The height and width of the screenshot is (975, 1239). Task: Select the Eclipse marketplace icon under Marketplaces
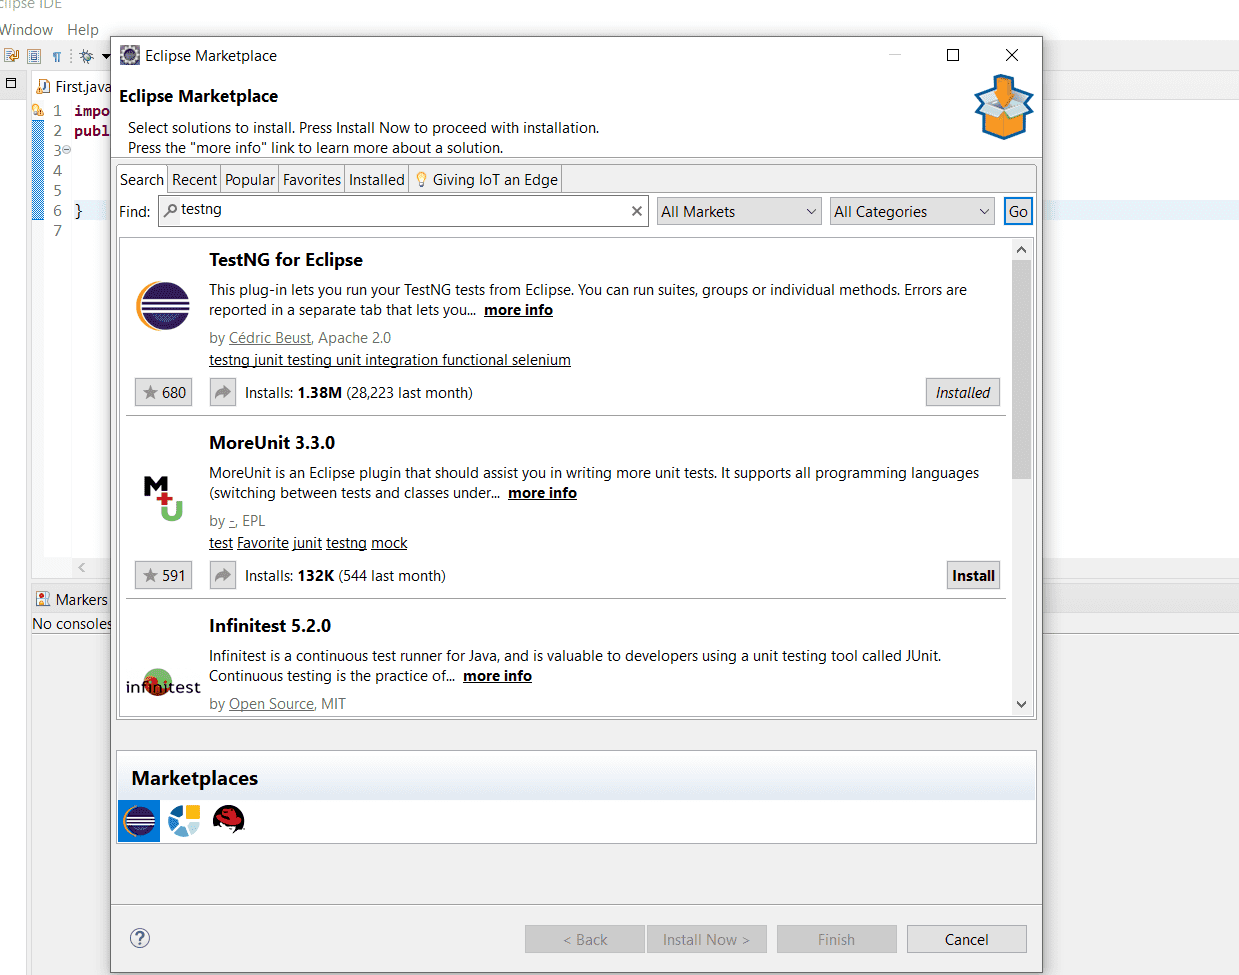[139, 821]
